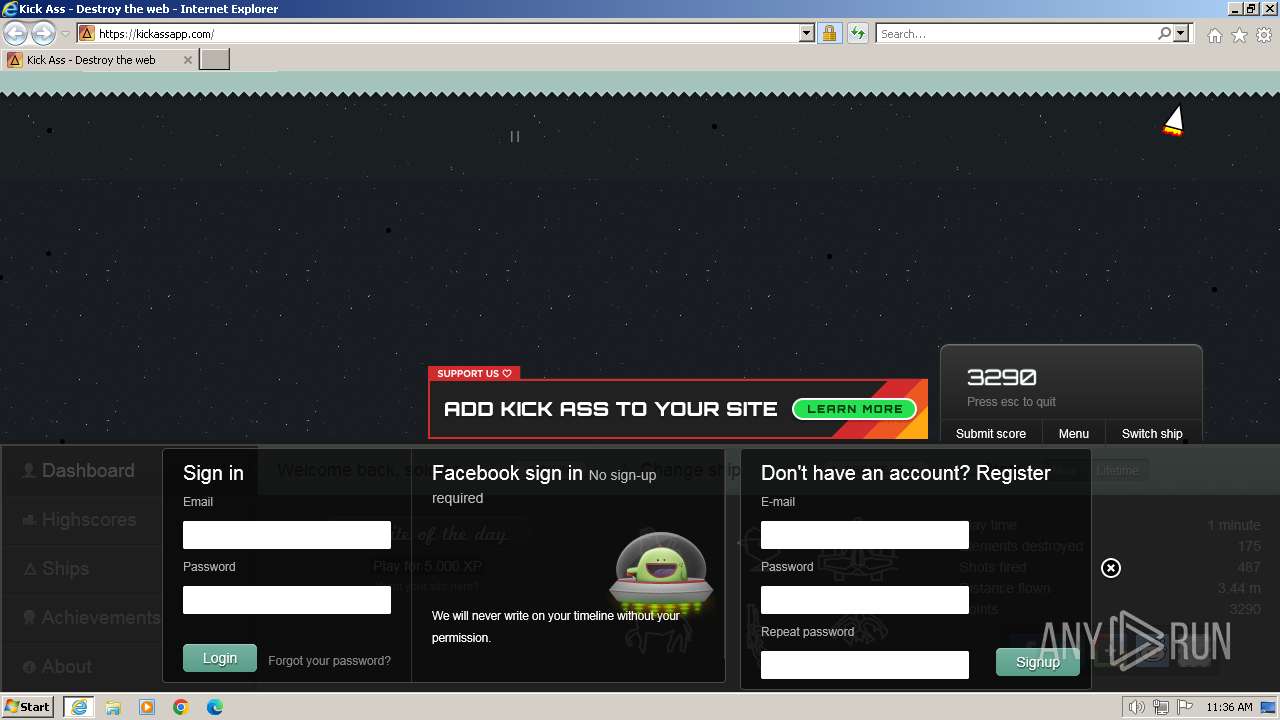Click the Sign in Email field

coord(287,535)
